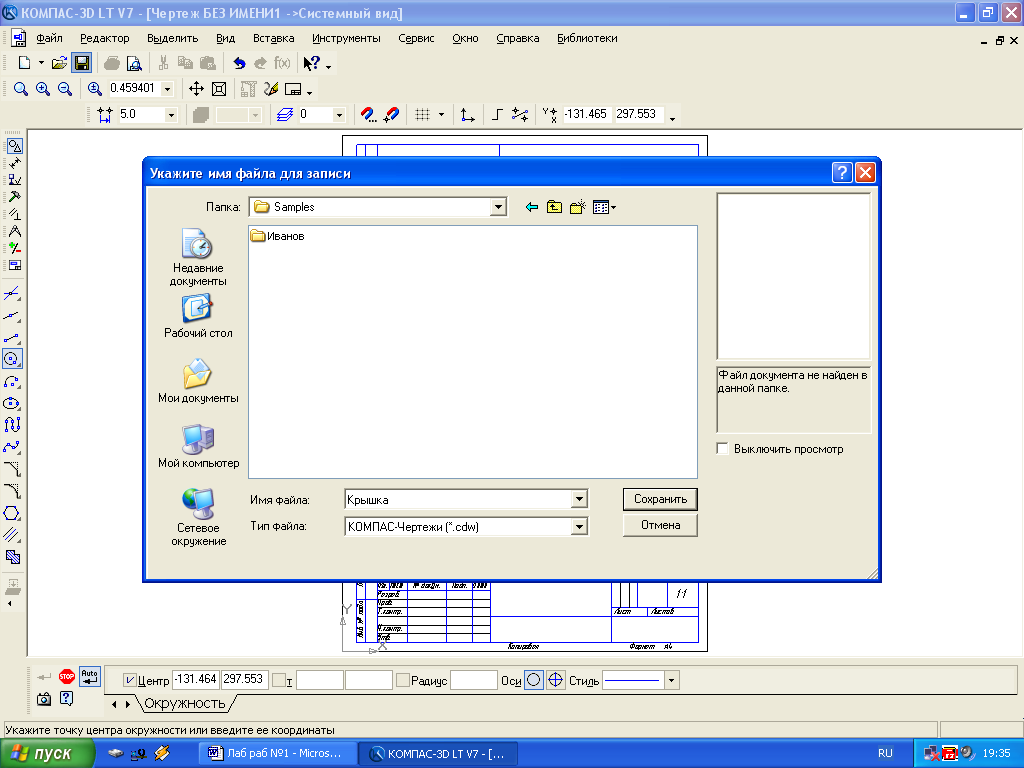Screen dimensions: 1024x768
Task: Toggle the Auto create object button
Action: pos(89,677)
